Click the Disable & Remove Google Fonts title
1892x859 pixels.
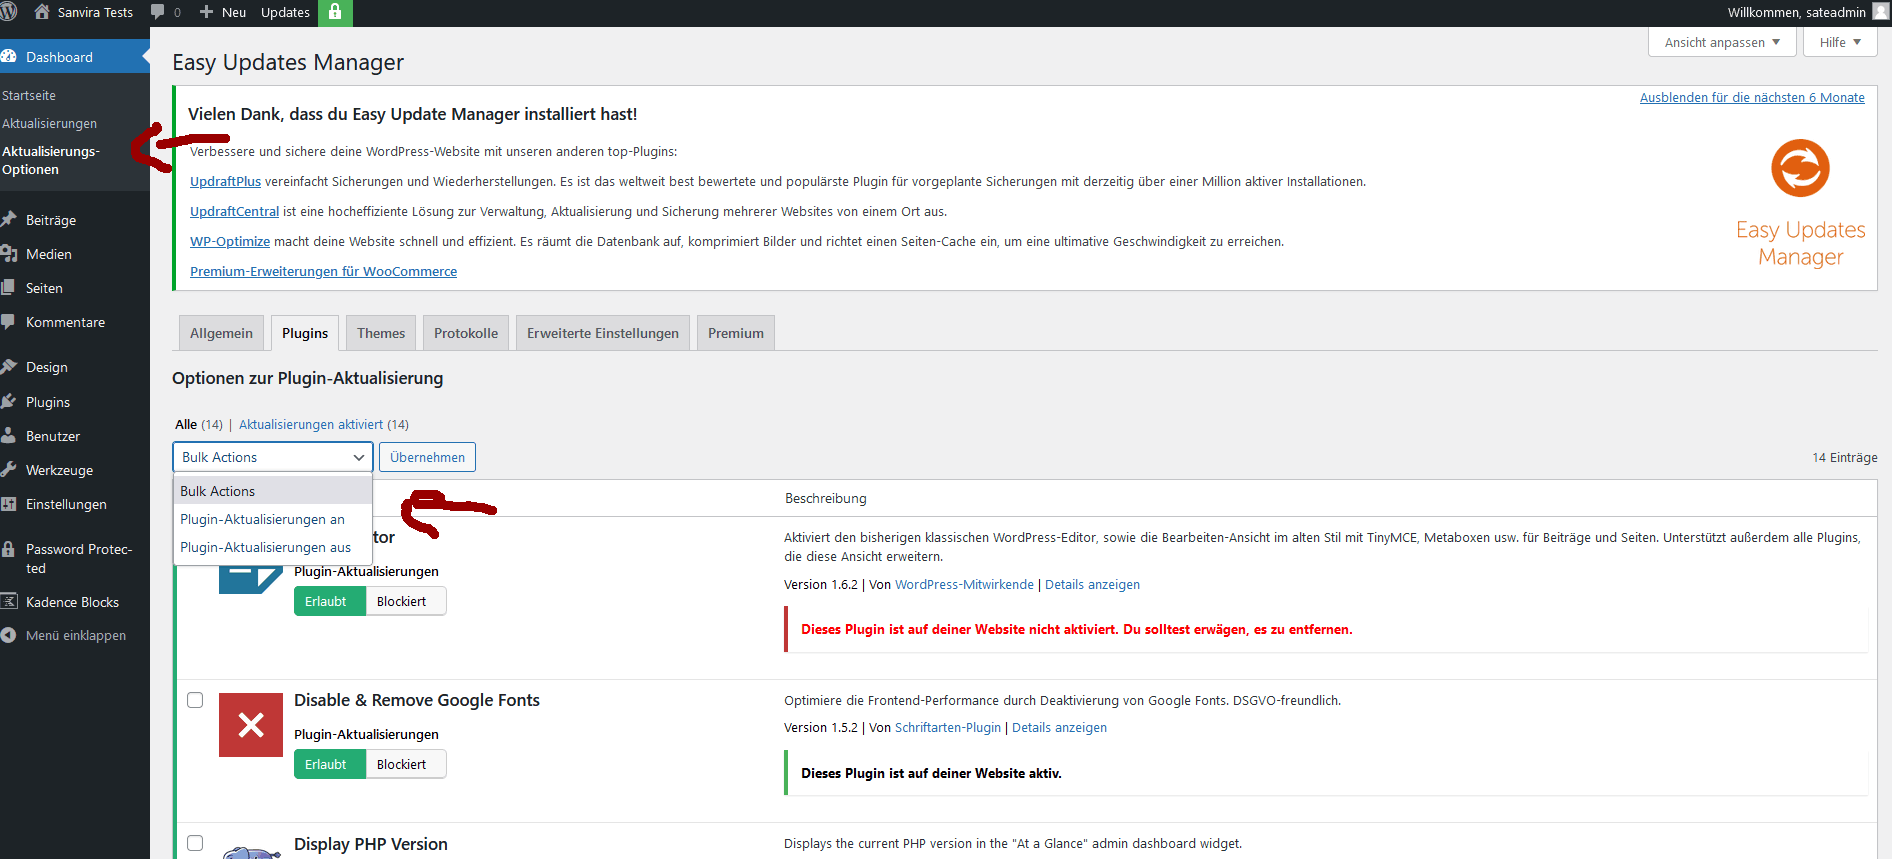417,700
